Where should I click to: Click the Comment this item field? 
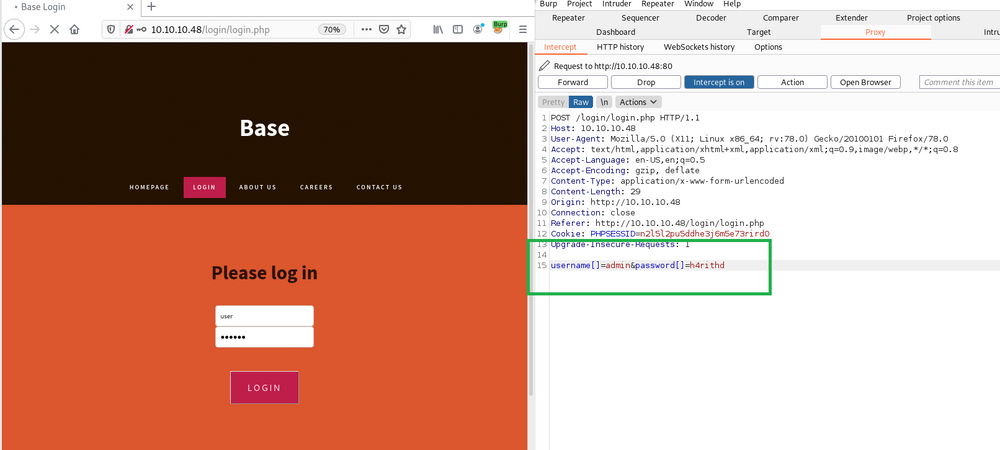click(959, 82)
